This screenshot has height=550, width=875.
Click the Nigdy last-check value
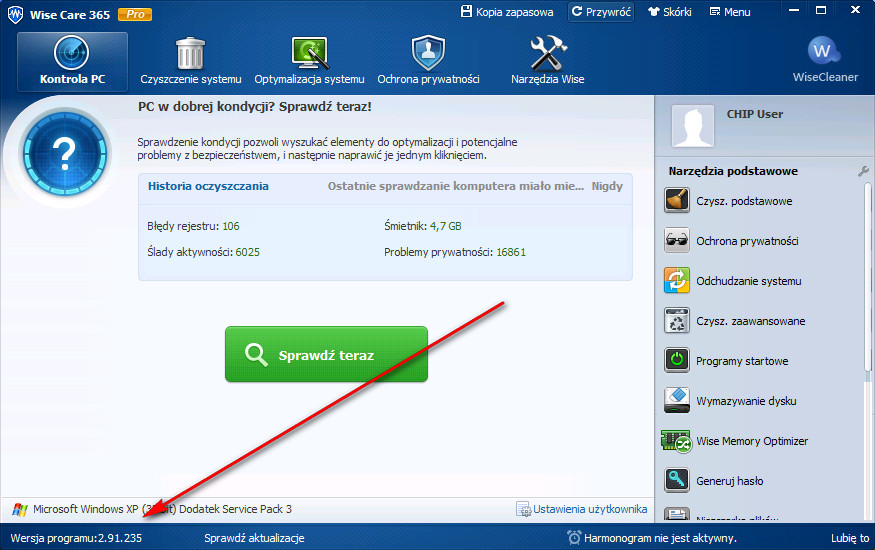607,186
